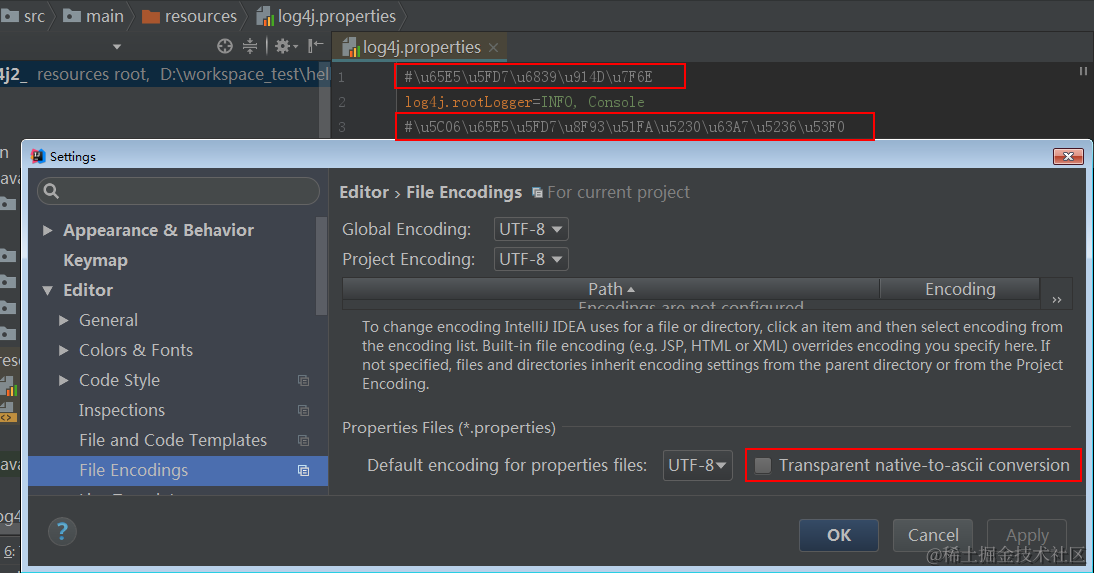Click the editor pause inspection icon
Viewport: 1094px width, 573px height.
pyautogui.click(x=1083, y=71)
